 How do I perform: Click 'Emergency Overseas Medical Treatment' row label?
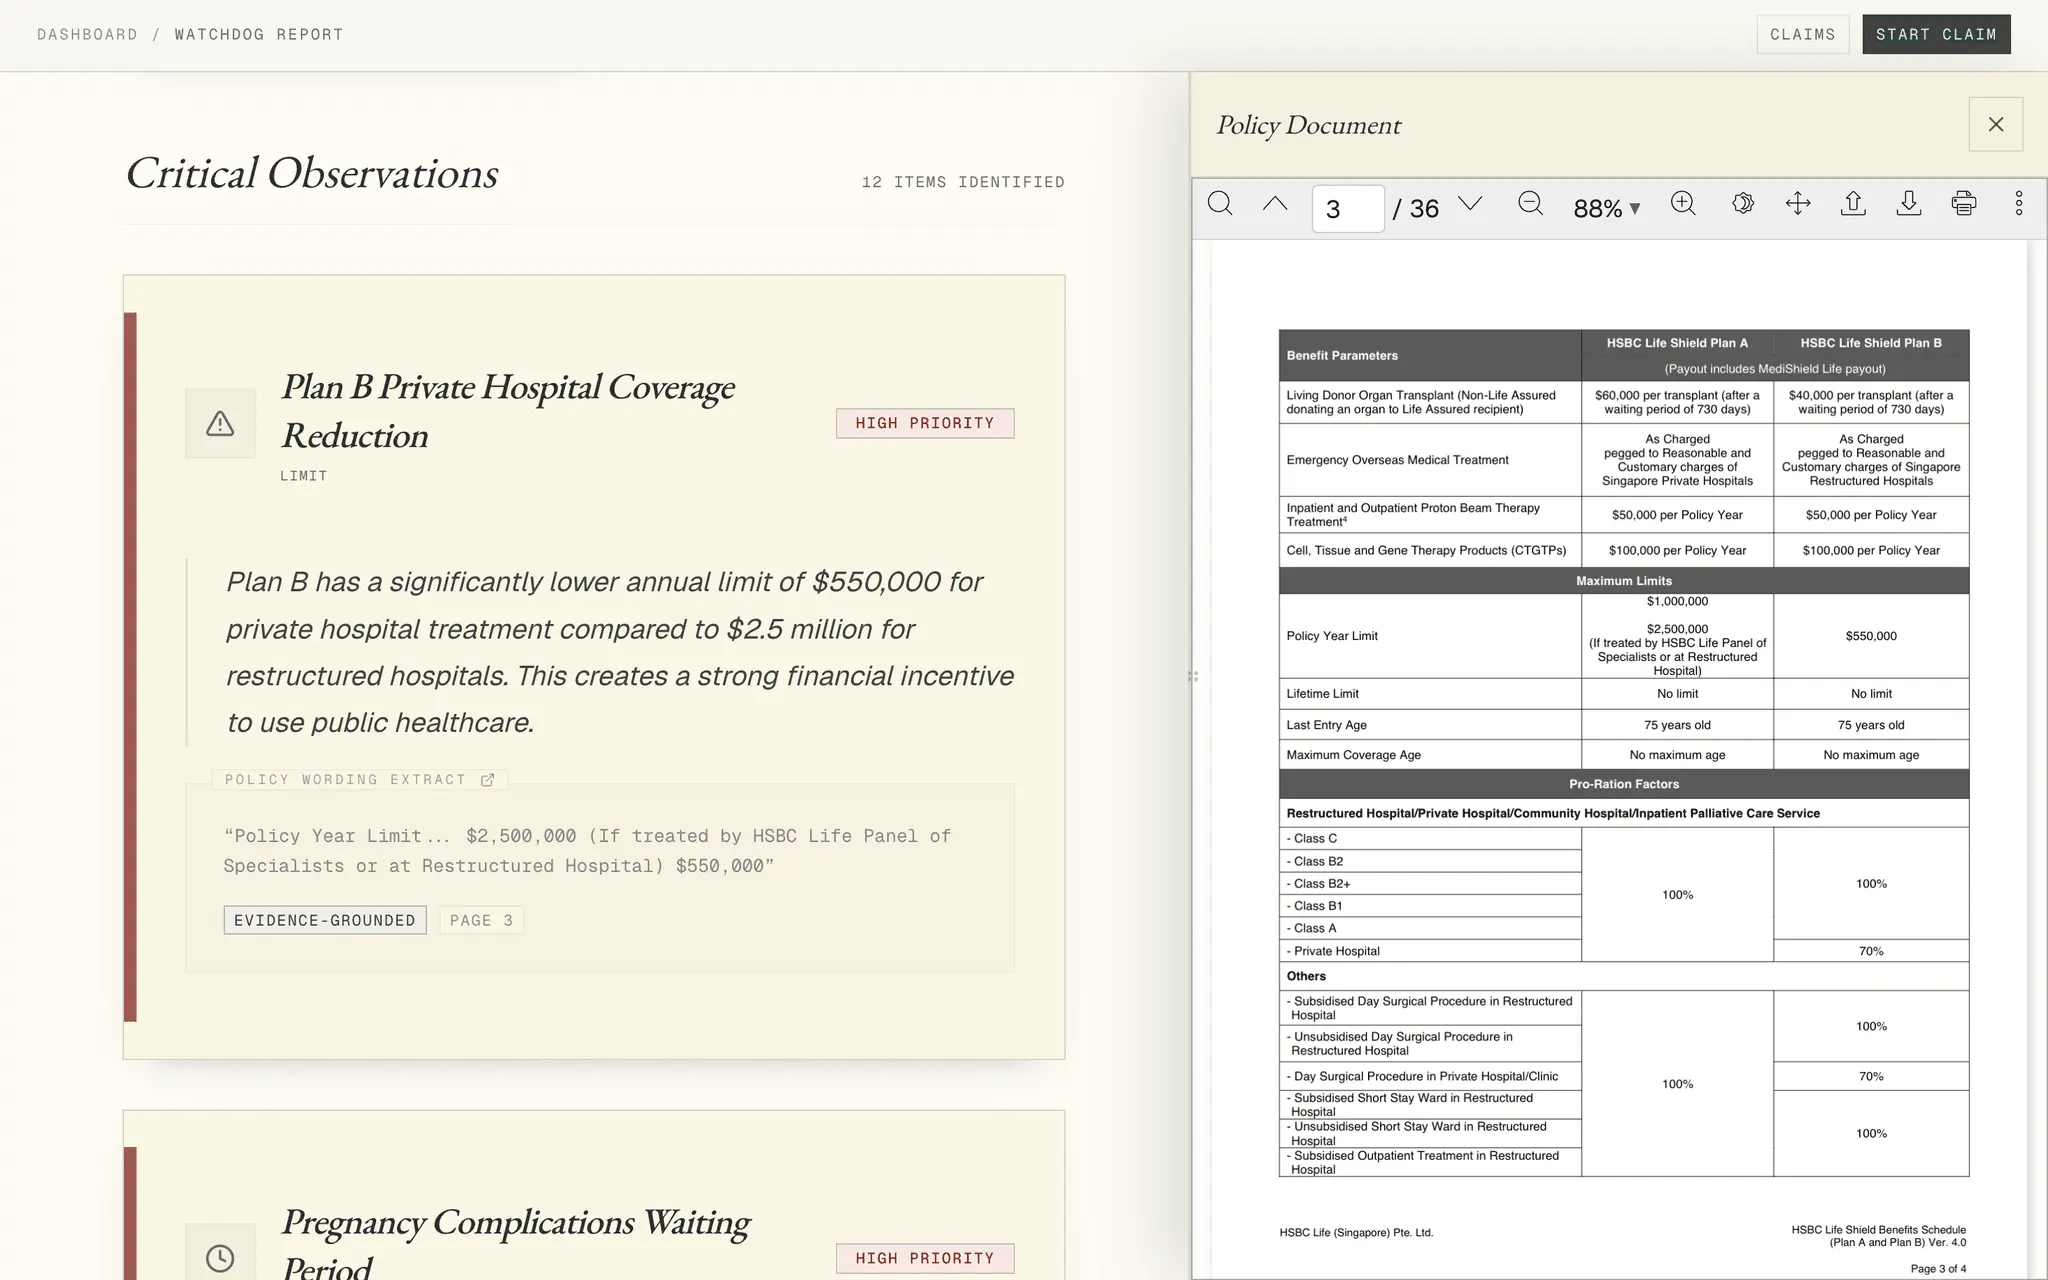(x=1397, y=460)
